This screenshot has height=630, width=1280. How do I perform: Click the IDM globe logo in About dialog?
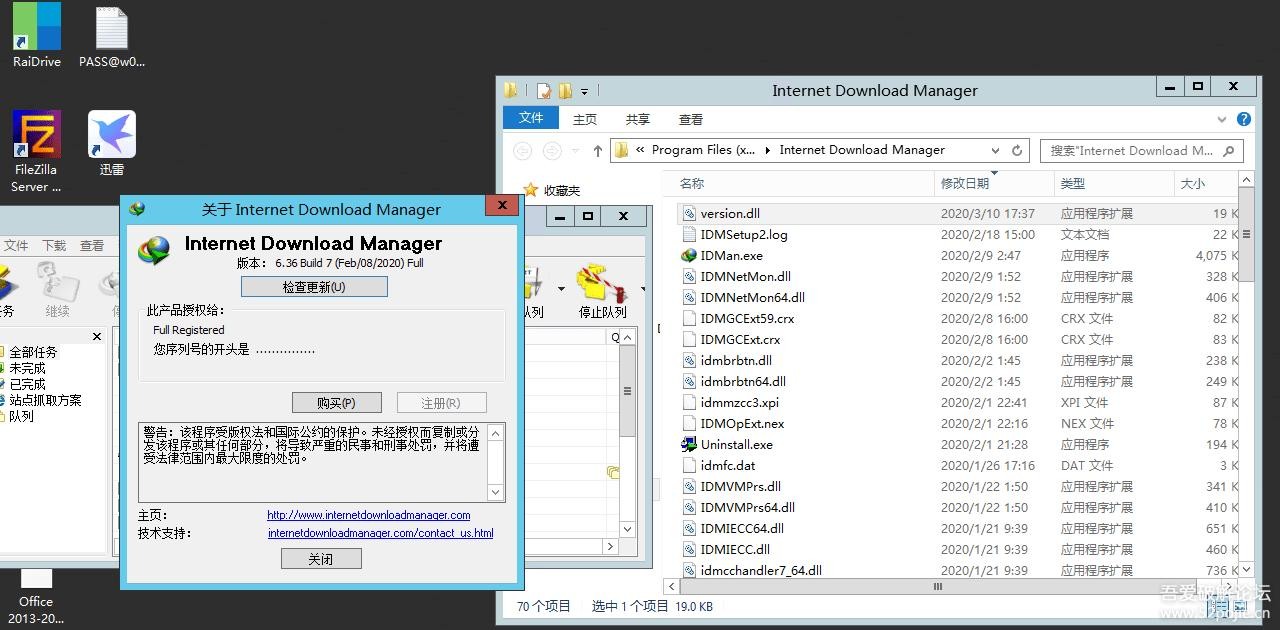pyautogui.click(x=154, y=249)
